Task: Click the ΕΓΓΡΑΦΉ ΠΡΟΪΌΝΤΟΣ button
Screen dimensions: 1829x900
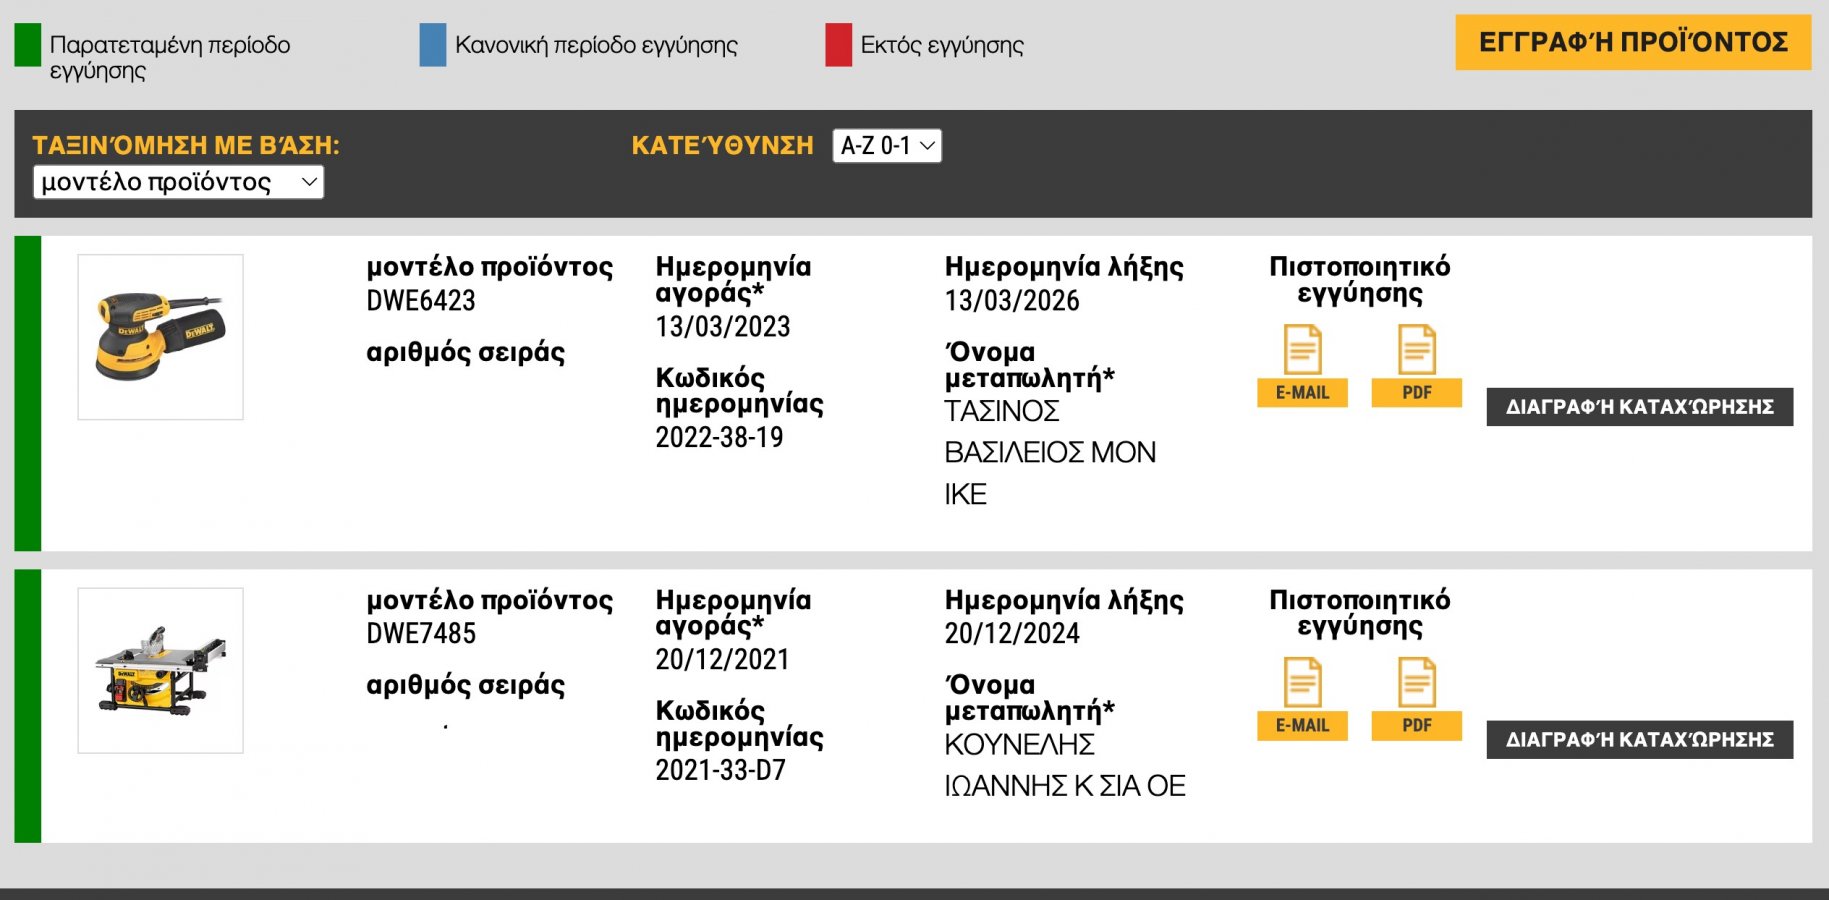Action: click(x=1632, y=42)
